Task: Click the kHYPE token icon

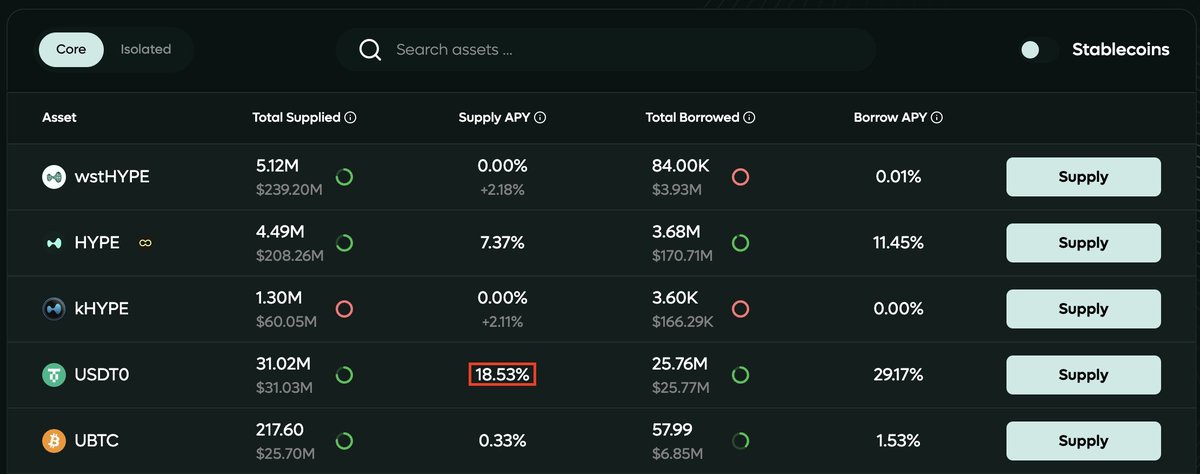Action: click(54, 309)
